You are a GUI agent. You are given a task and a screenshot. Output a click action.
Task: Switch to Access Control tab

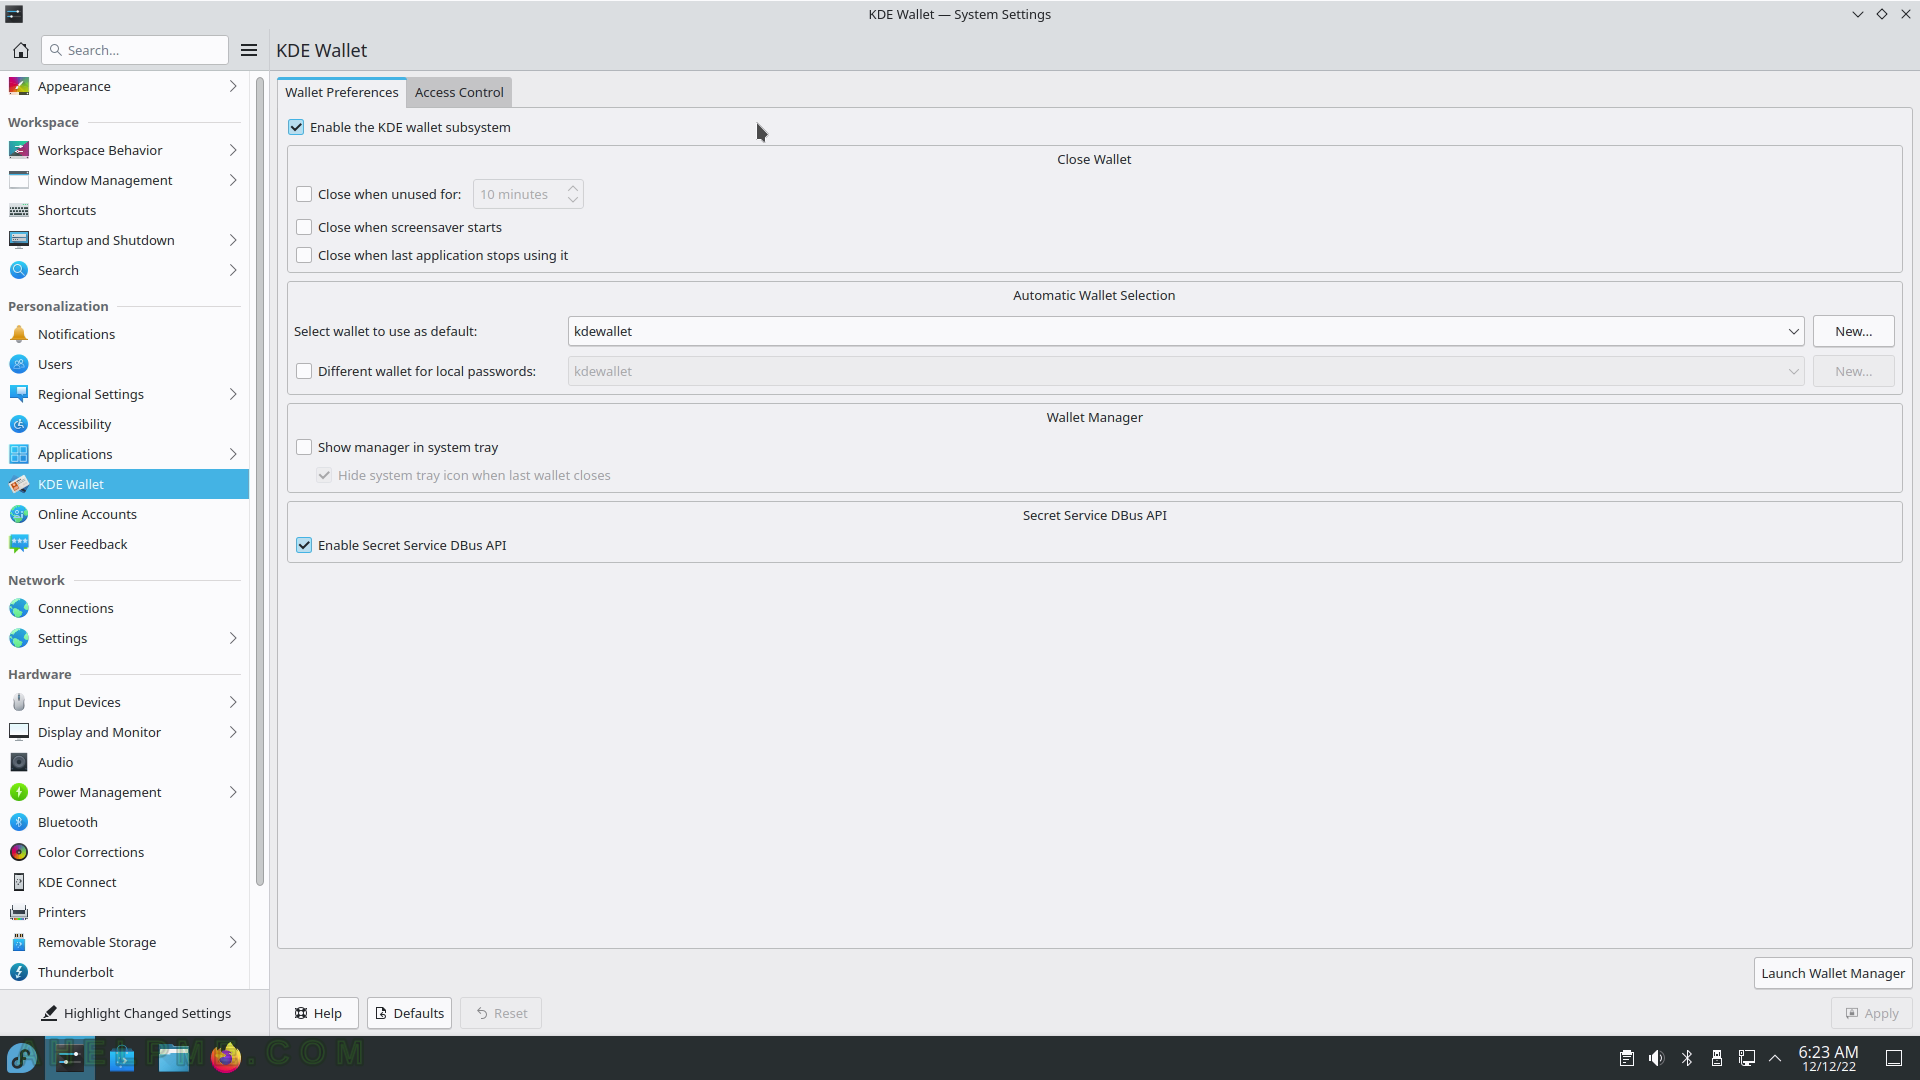click(x=459, y=92)
